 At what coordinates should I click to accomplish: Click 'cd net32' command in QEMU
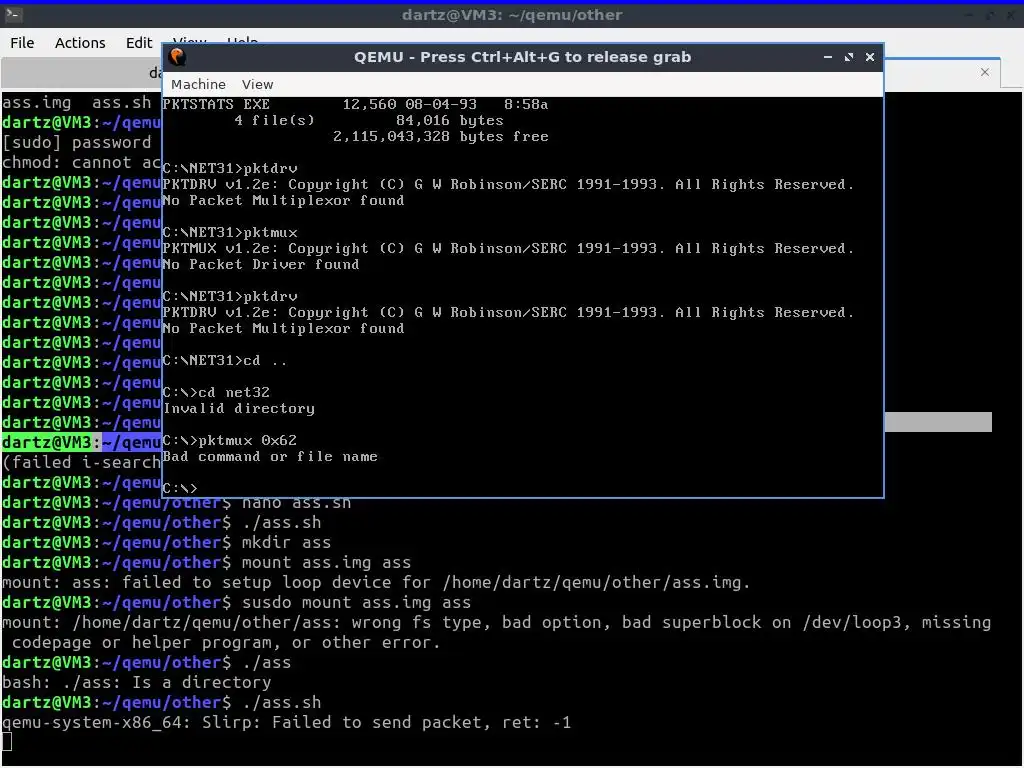(x=216, y=392)
